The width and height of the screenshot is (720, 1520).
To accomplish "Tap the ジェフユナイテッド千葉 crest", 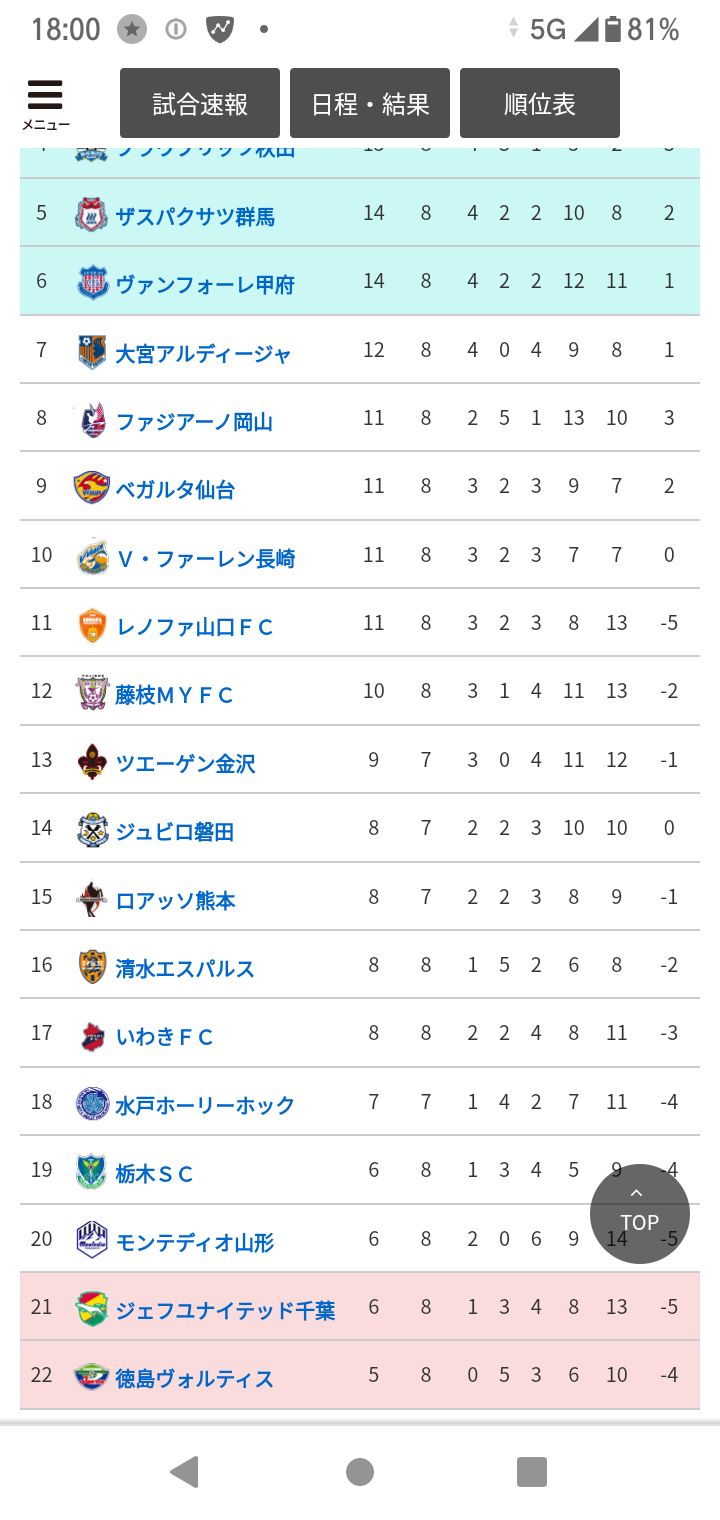I will (92, 1309).
